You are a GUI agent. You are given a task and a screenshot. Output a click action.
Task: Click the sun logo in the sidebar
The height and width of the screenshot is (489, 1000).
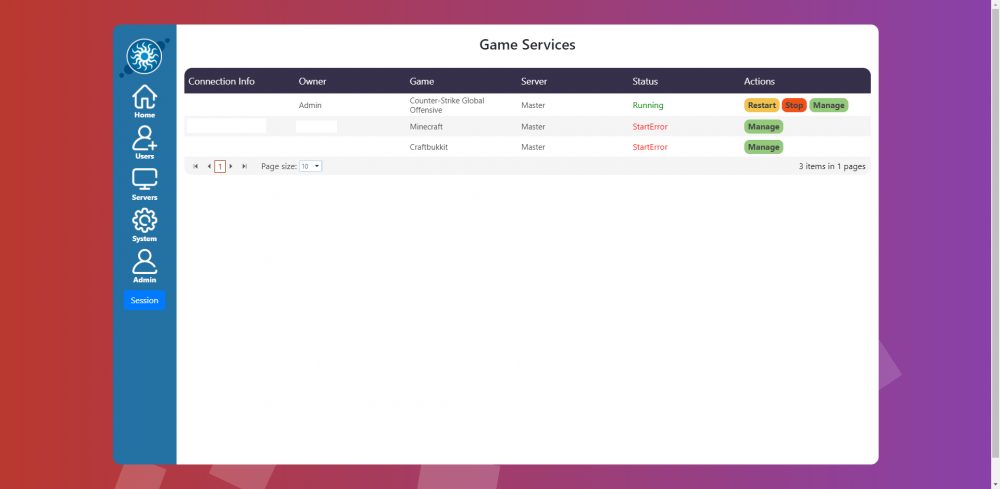click(x=145, y=57)
